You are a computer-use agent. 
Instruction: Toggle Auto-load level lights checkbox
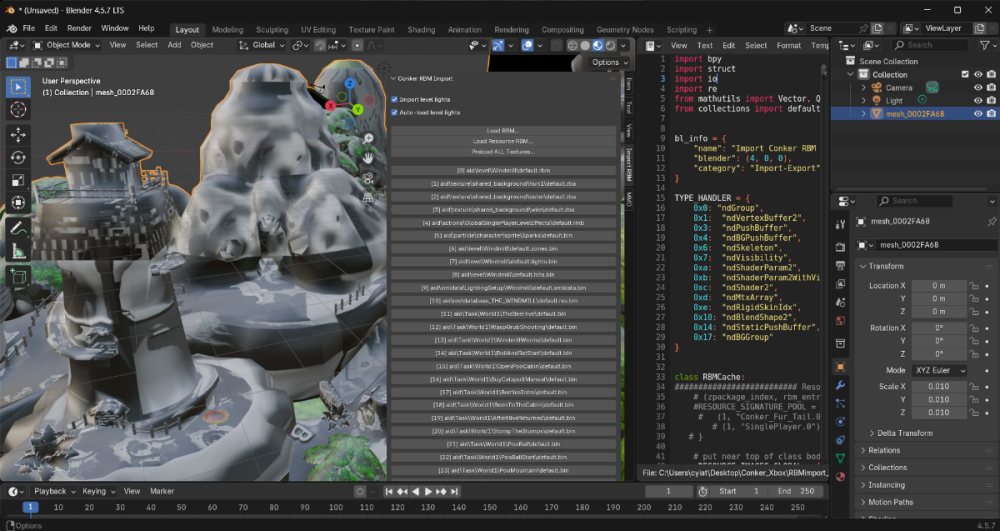coord(394,112)
